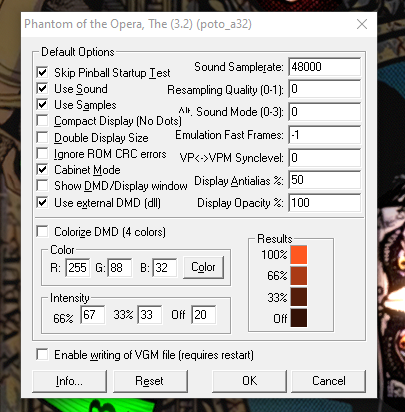This screenshot has height=412, width=405.
Task: Enable Colorize DMD (4 colors)
Action: pyautogui.click(x=42, y=232)
